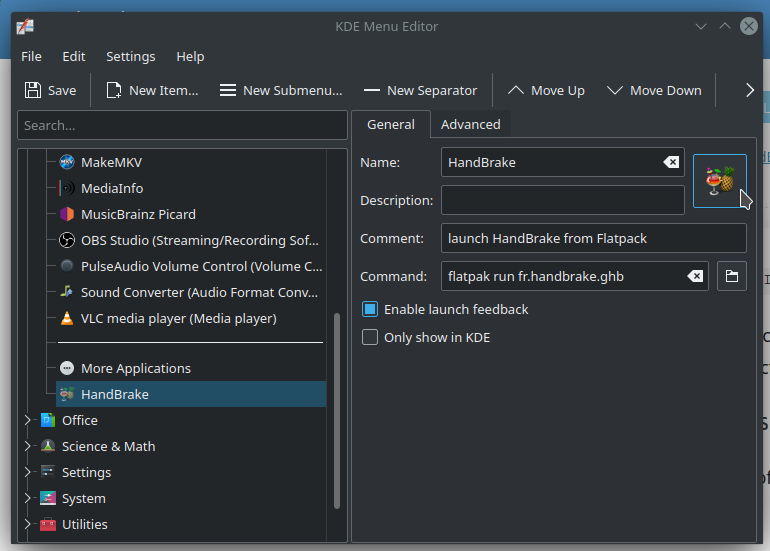Screen dimensions: 770x551
Task: Create a New Item from toolbar
Action: (x=152, y=90)
